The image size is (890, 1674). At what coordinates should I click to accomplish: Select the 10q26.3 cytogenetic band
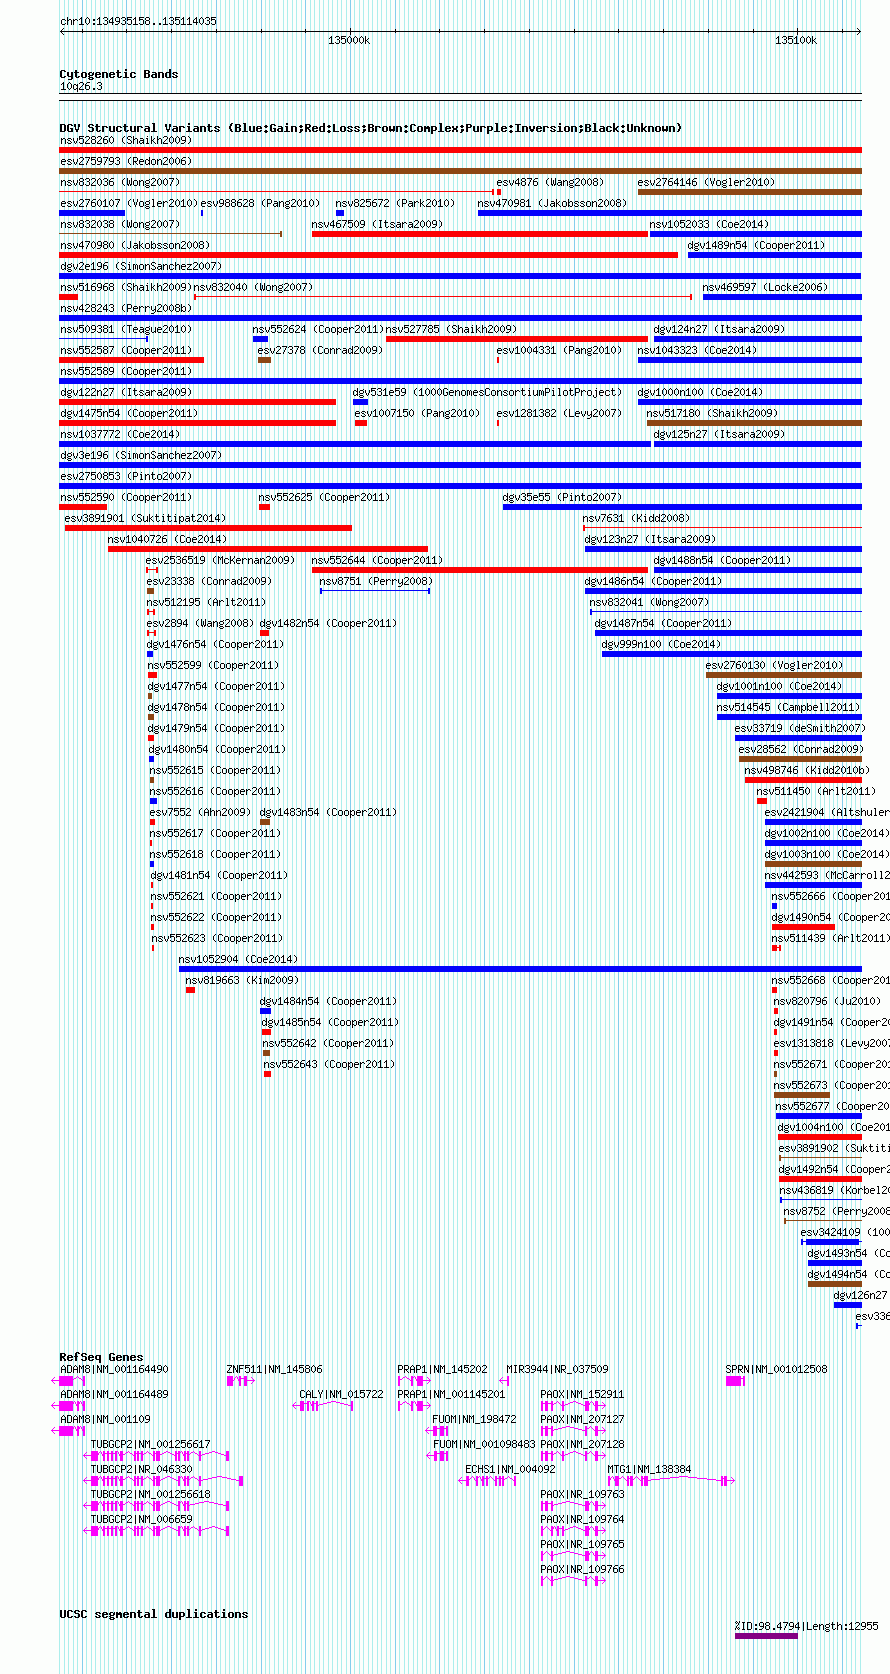[81, 87]
